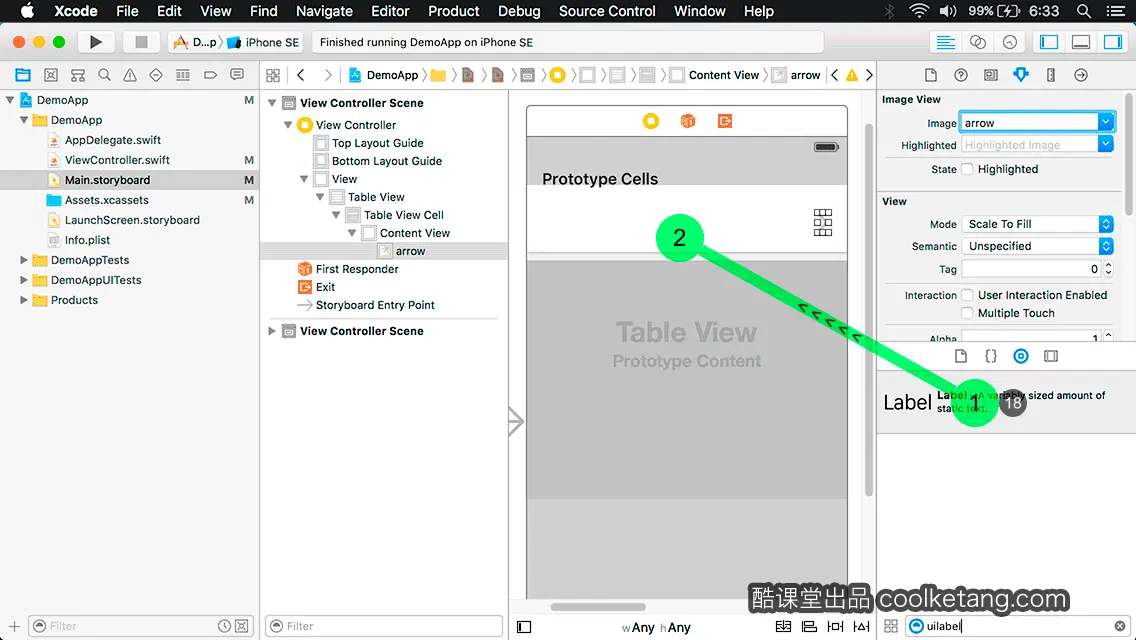This screenshot has width=1136, height=640.
Task: Clear the uilabel library search text
Action: tap(1119, 626)
